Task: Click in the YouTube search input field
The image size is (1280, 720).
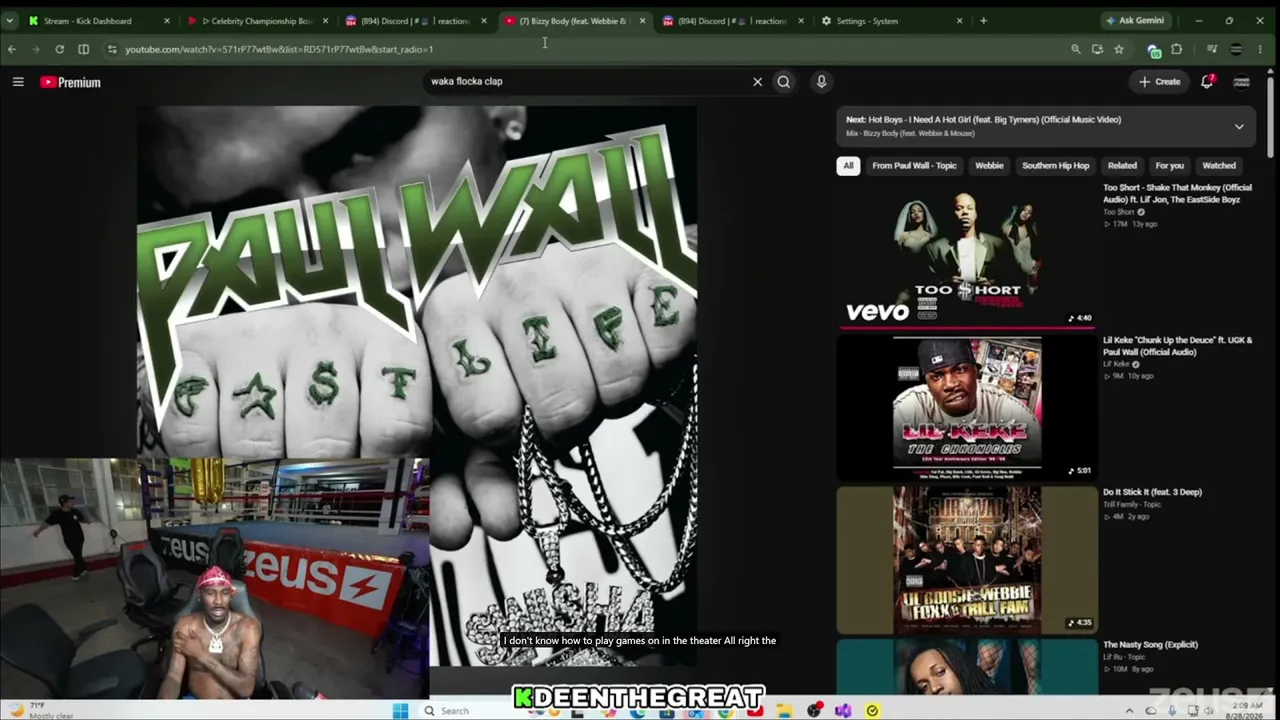Action: pos(585,82)
